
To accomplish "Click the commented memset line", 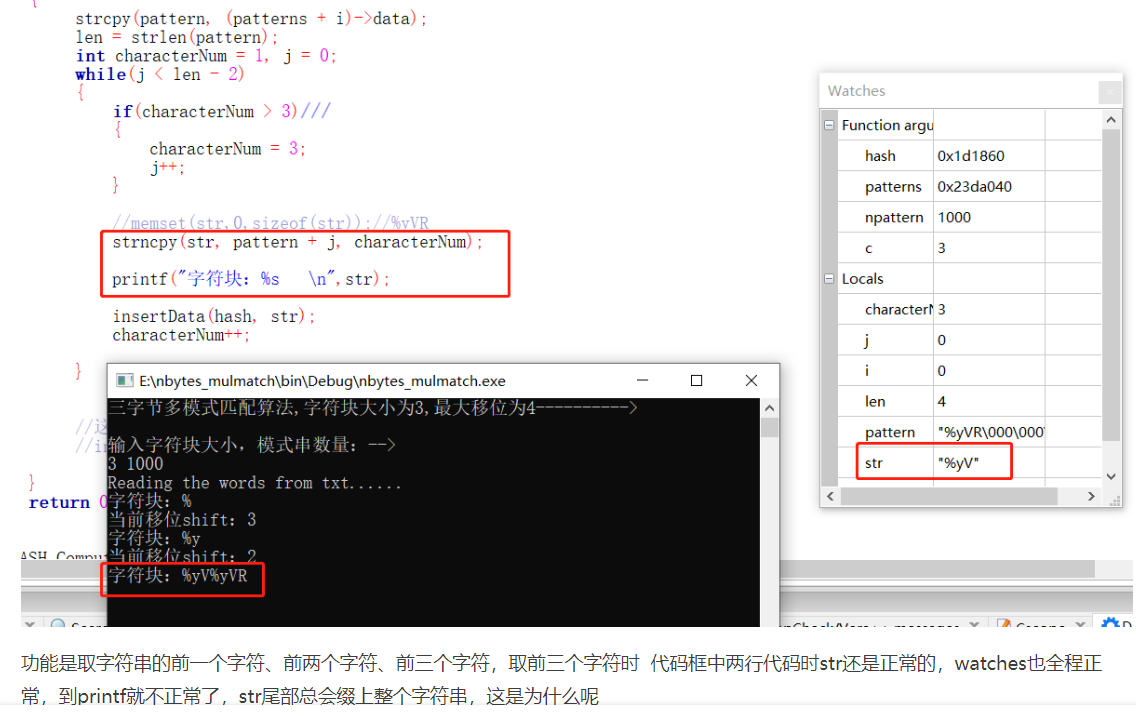I will [271, 222].
